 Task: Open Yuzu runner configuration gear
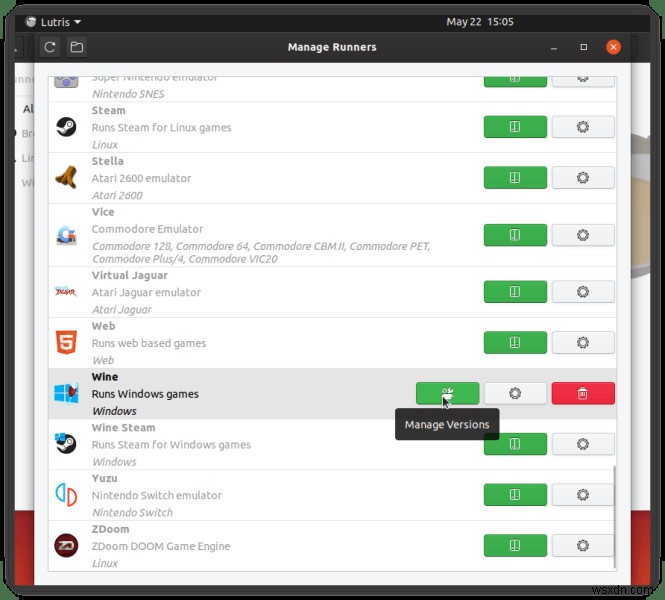click(583, 494)
